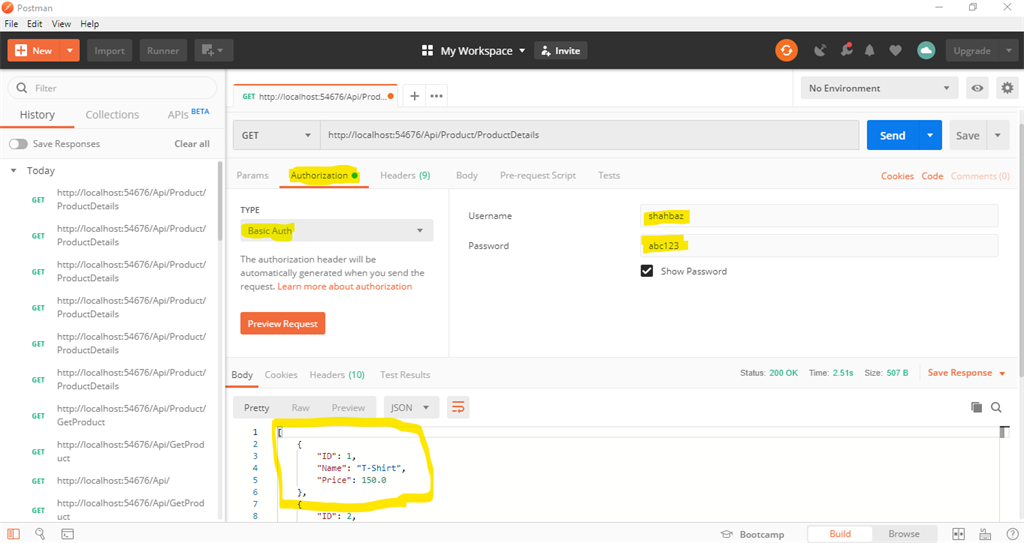
Task: Click the sidebar filter search icon
Action: tap(22, 88)
